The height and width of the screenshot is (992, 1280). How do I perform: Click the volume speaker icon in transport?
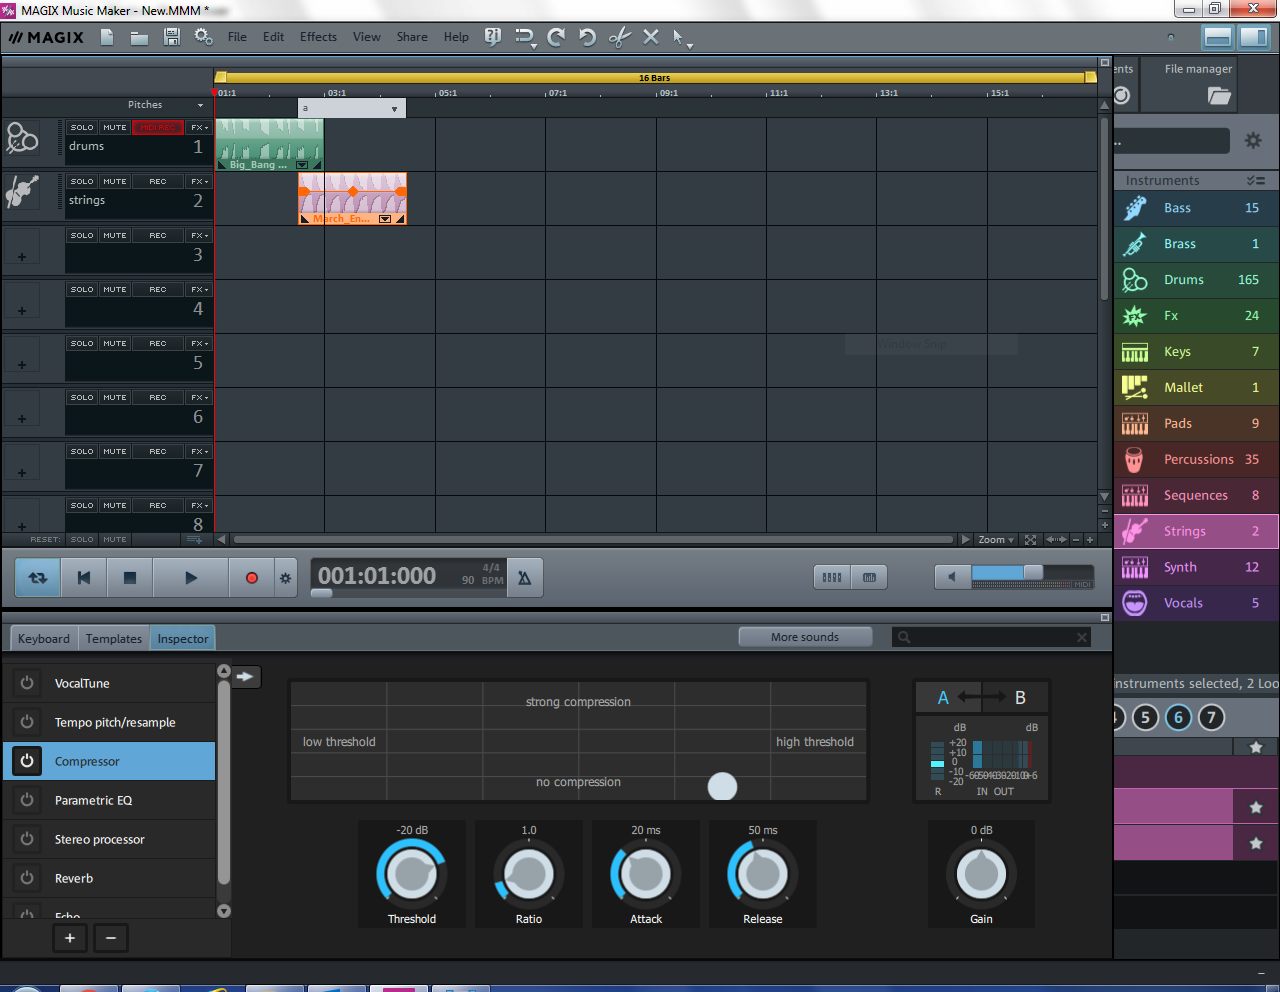952,577
